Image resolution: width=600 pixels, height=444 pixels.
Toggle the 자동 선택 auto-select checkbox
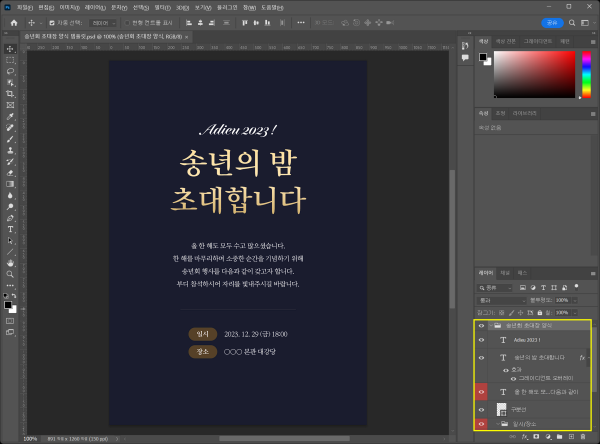52,21
